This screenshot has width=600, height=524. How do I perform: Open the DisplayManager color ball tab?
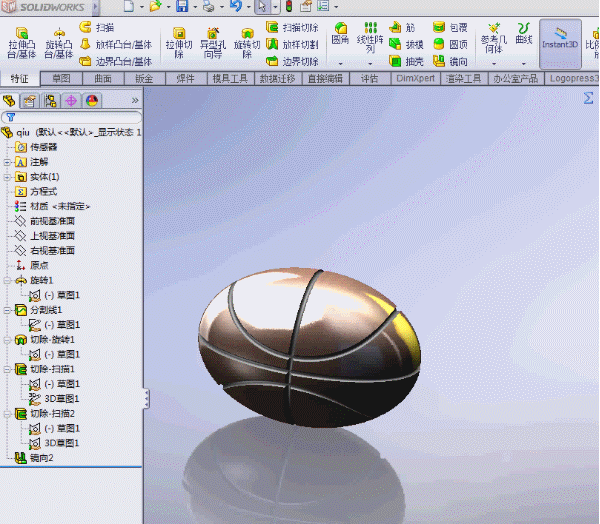(x=92, y=101)
